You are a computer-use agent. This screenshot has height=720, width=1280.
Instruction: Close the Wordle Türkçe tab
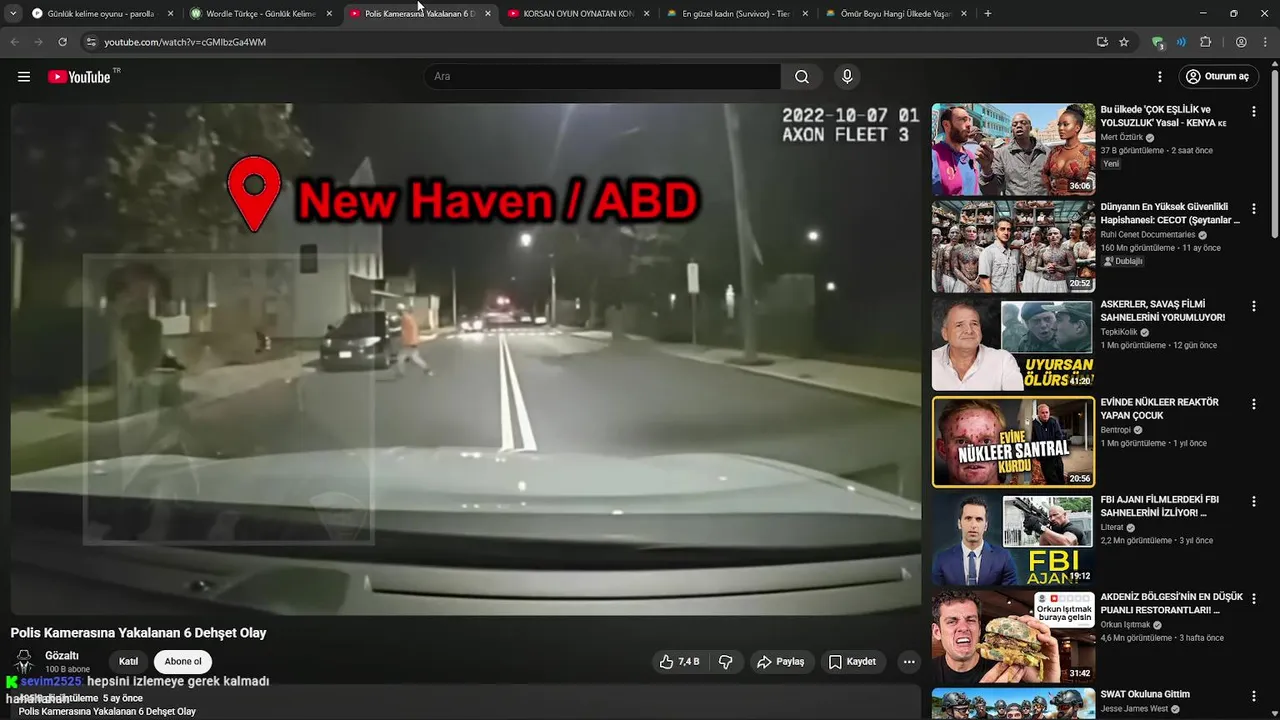(329, 14)
